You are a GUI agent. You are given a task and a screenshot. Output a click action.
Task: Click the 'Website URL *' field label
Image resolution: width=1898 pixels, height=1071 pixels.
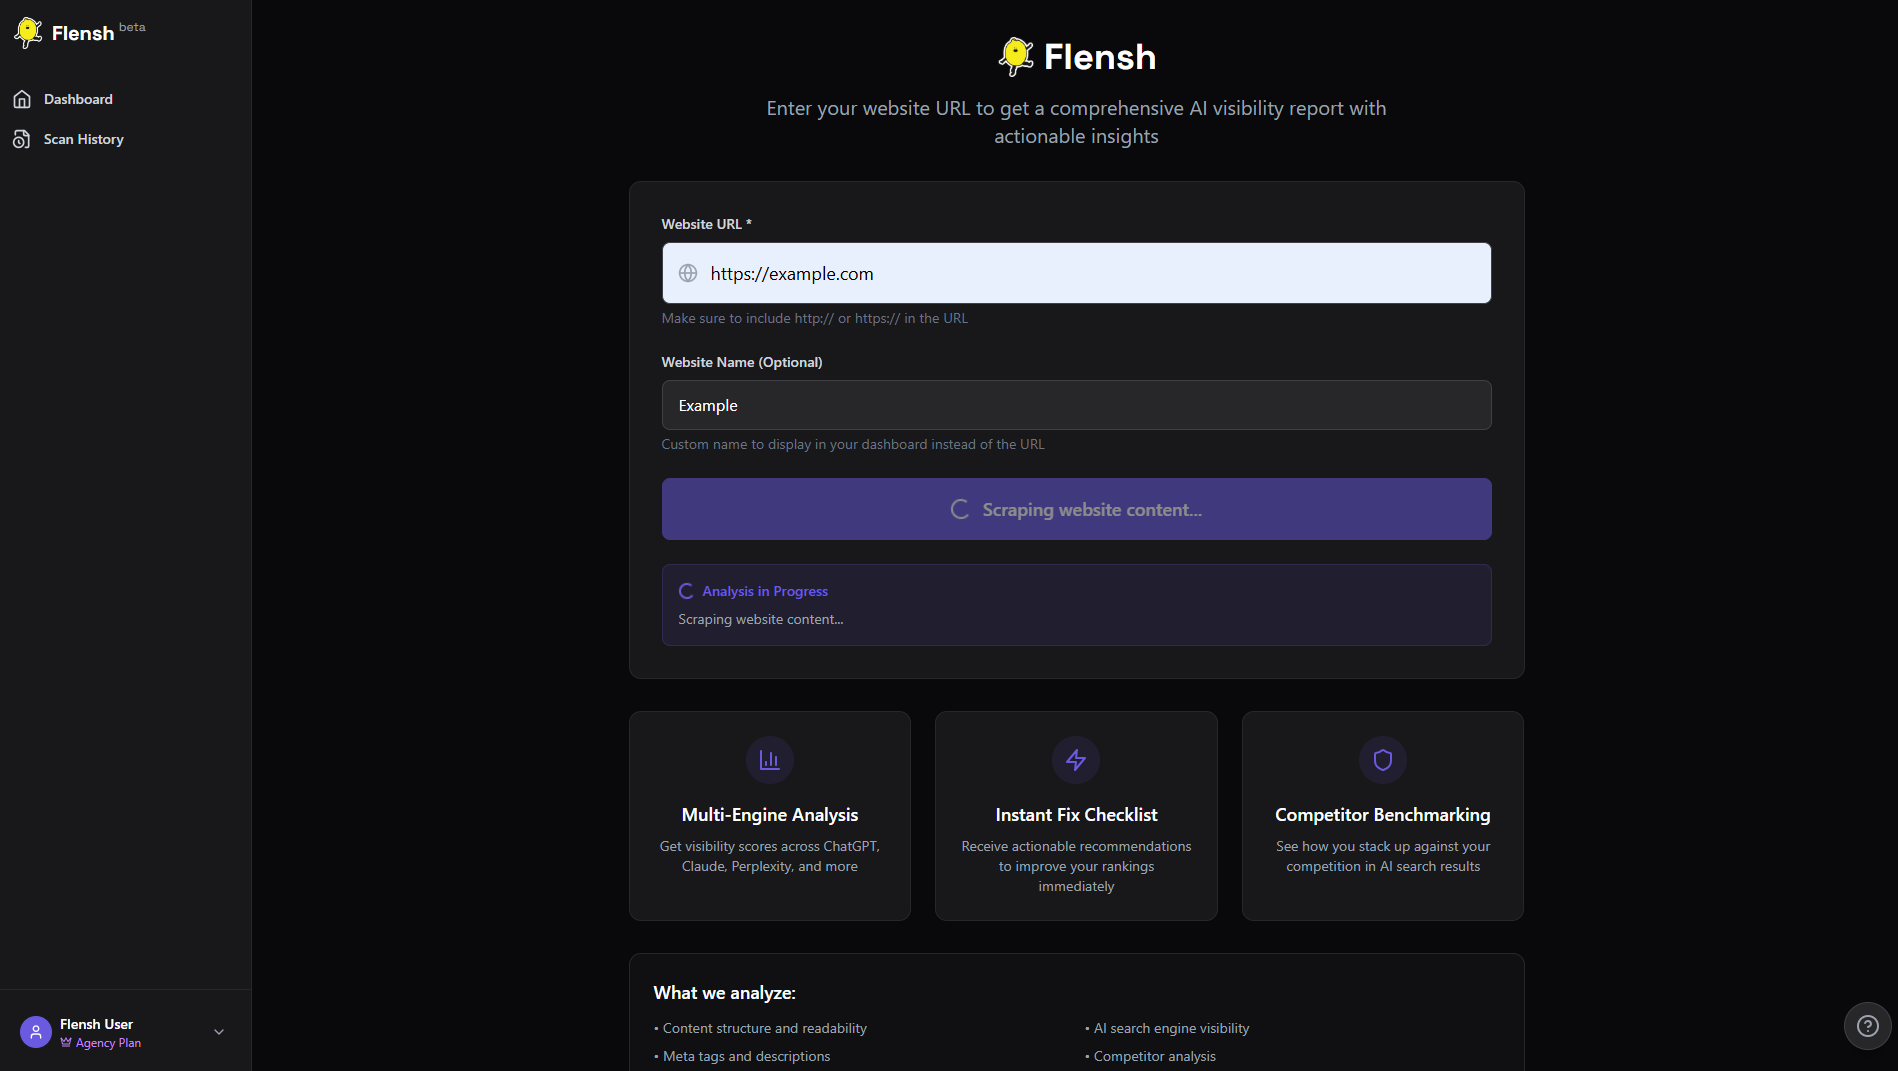click(706, 224)
